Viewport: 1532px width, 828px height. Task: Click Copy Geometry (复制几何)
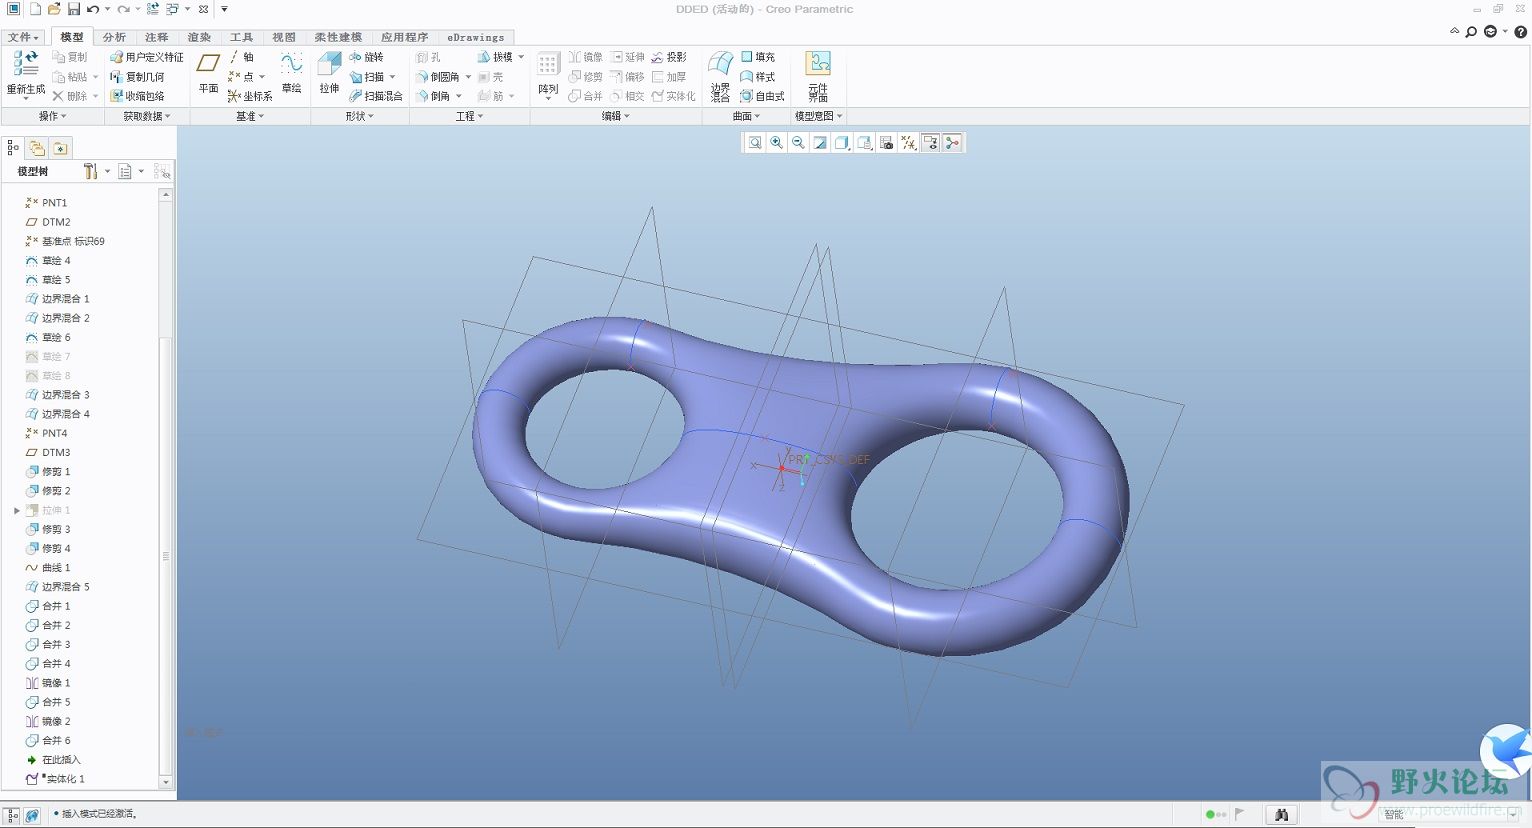coord(137,77)
